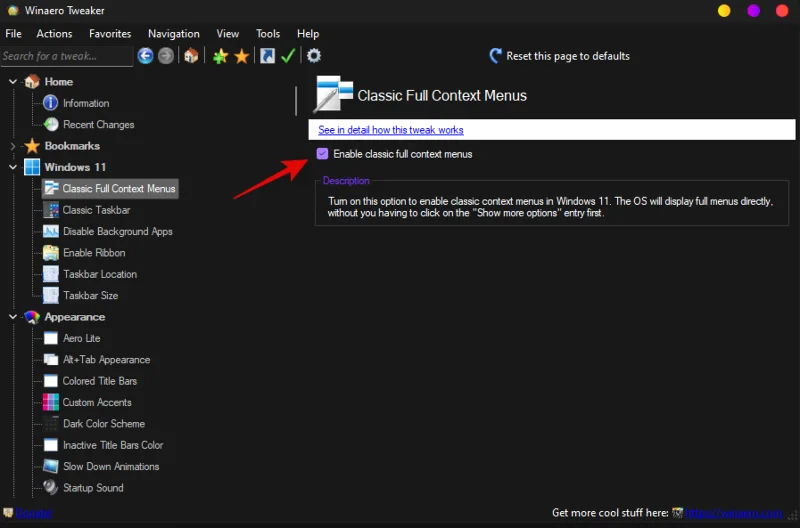Click the Recent Changes clock icon
Image resolution: width=800 pixels, height=528 pixels.
(x=51, y=124)
